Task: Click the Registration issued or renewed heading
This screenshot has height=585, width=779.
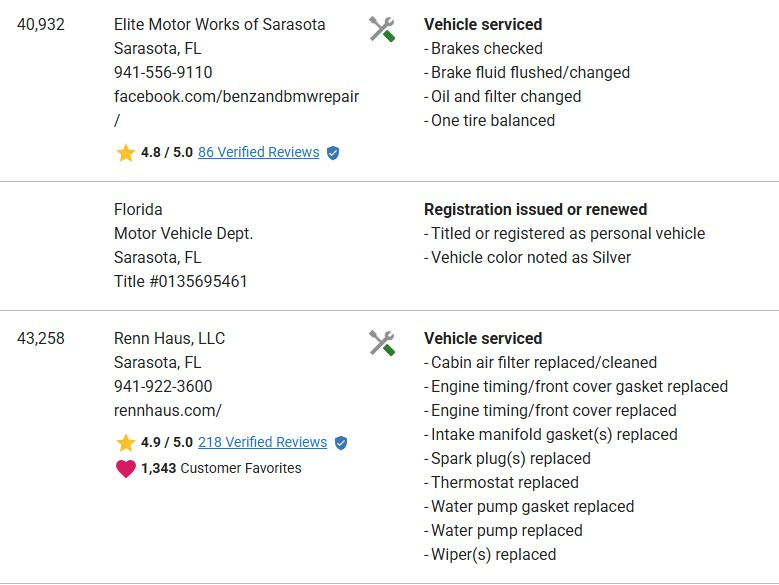Action: [535, 210]
